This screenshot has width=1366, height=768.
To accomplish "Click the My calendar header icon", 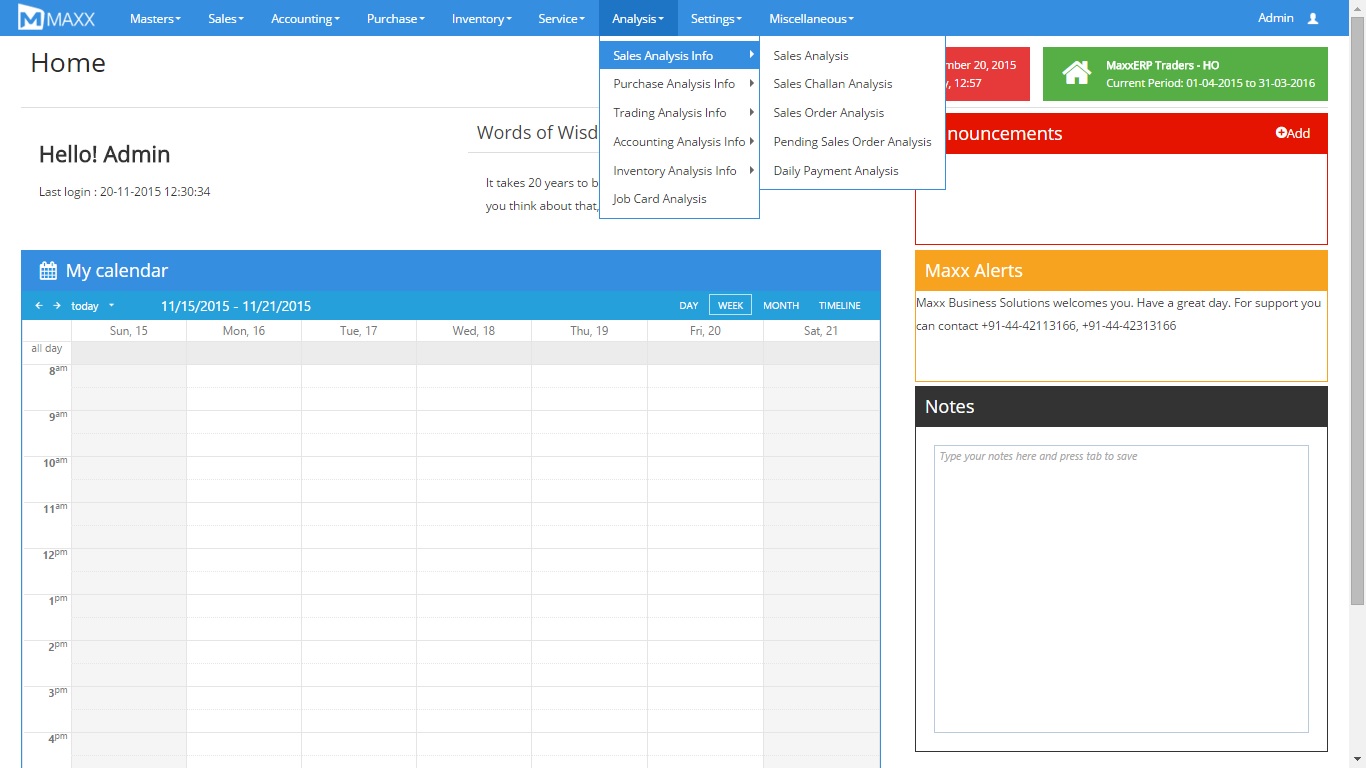I will pyautogui.click(x=48, y=271).
